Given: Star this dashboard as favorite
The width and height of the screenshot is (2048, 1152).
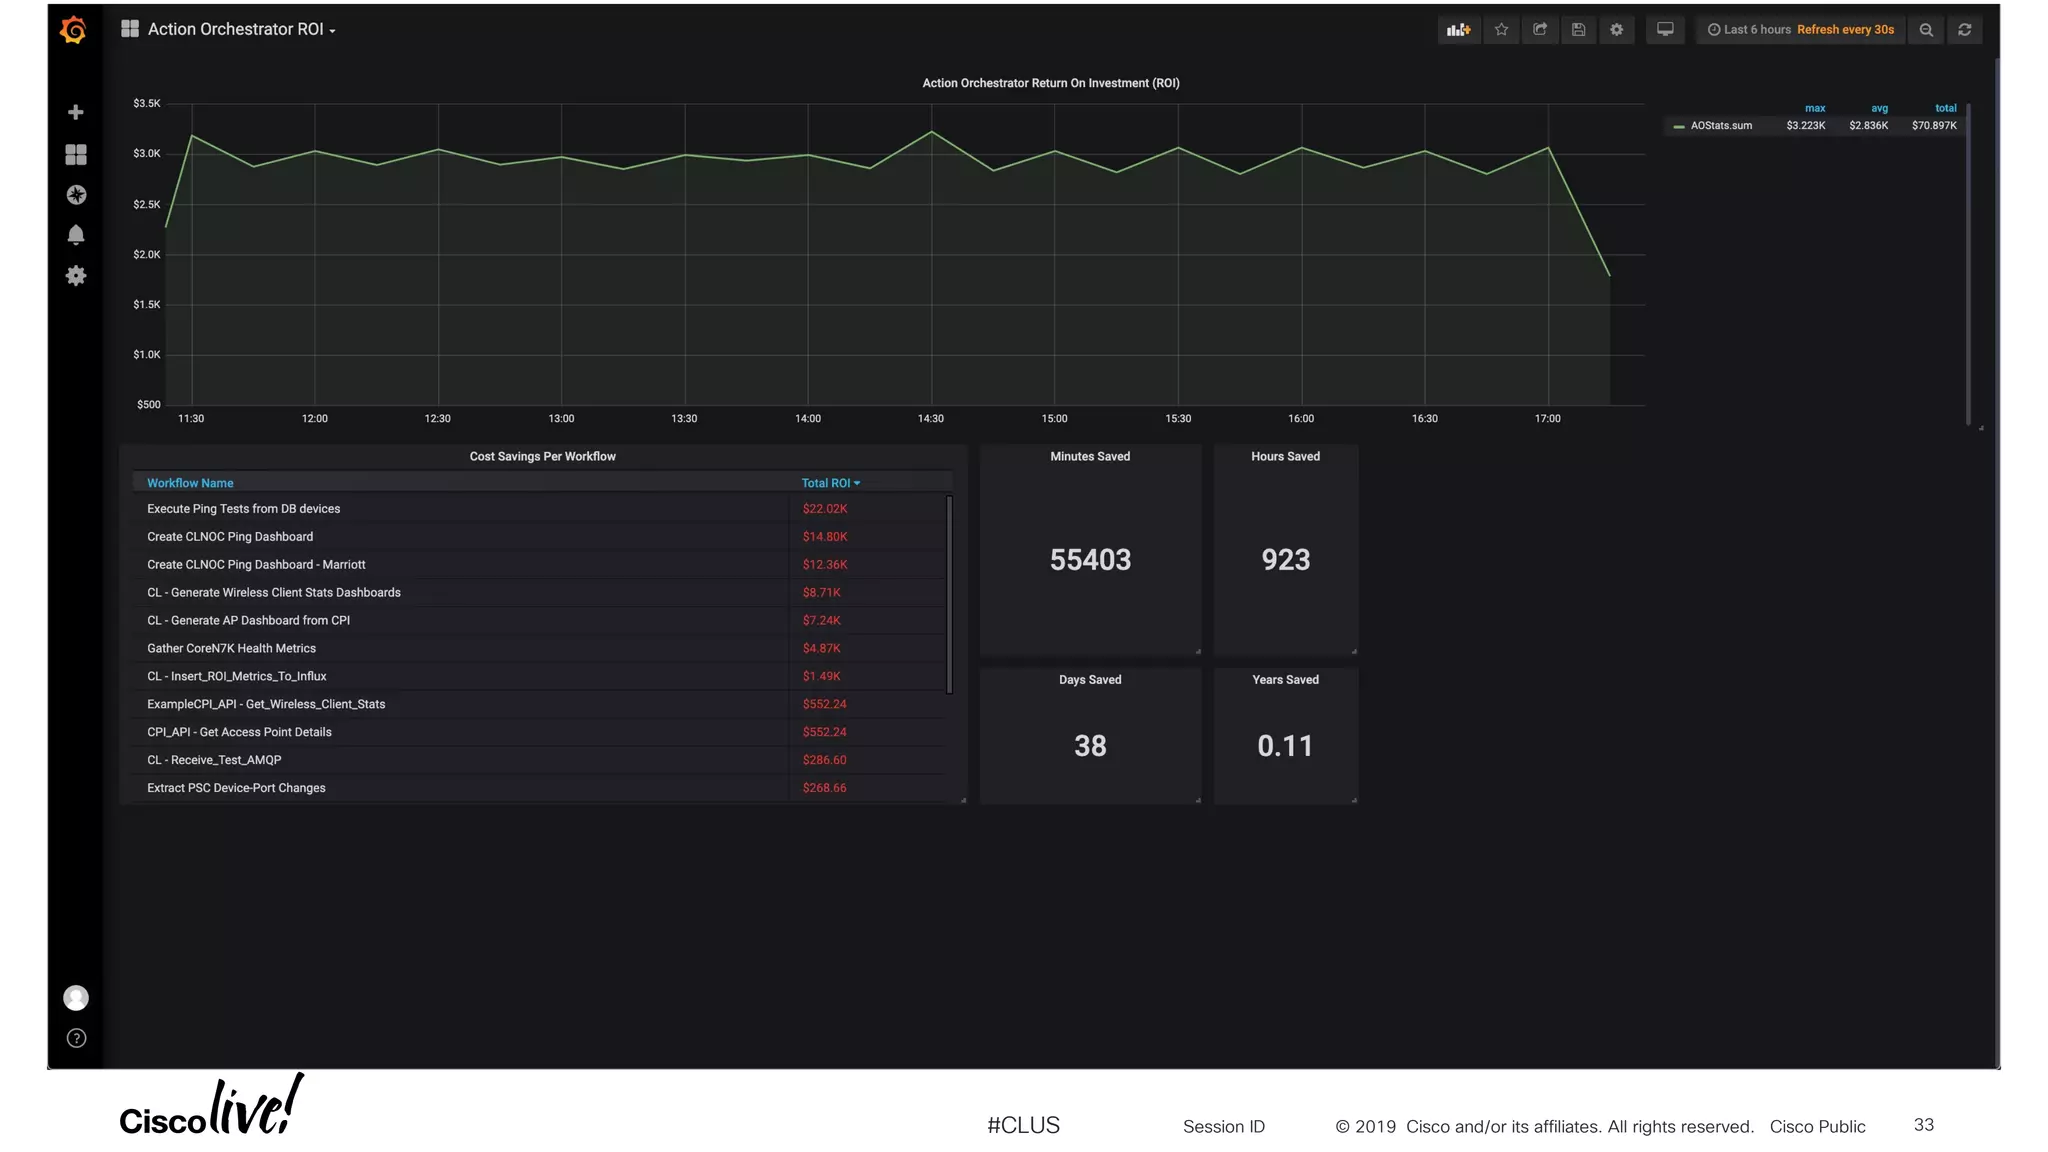Looking at the screenshot, I should (1501, 30).
